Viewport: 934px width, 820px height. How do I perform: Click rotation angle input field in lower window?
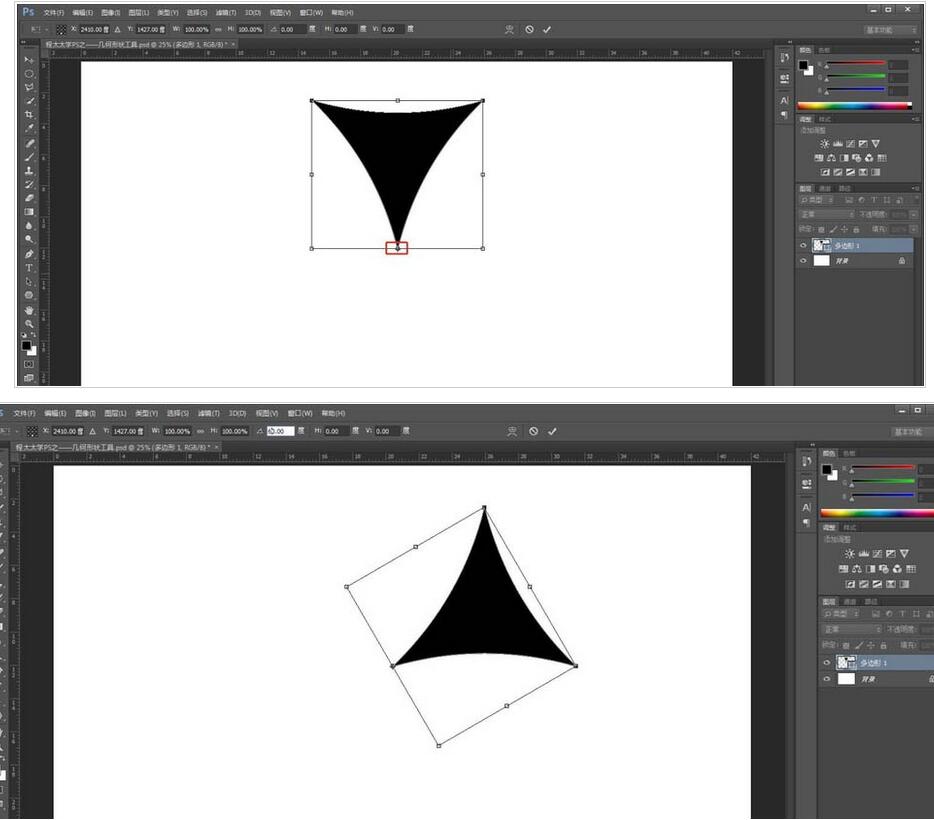tap(281, 431)
